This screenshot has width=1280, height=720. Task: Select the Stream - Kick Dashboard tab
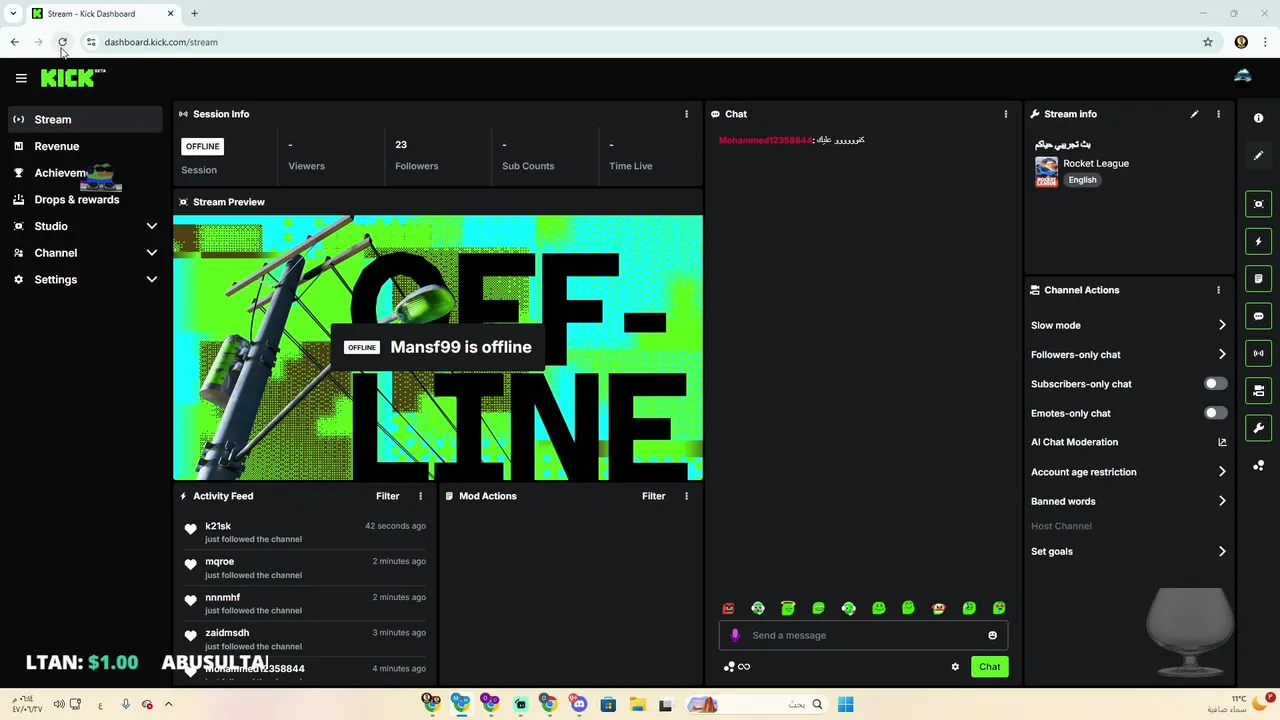point(102,14)
